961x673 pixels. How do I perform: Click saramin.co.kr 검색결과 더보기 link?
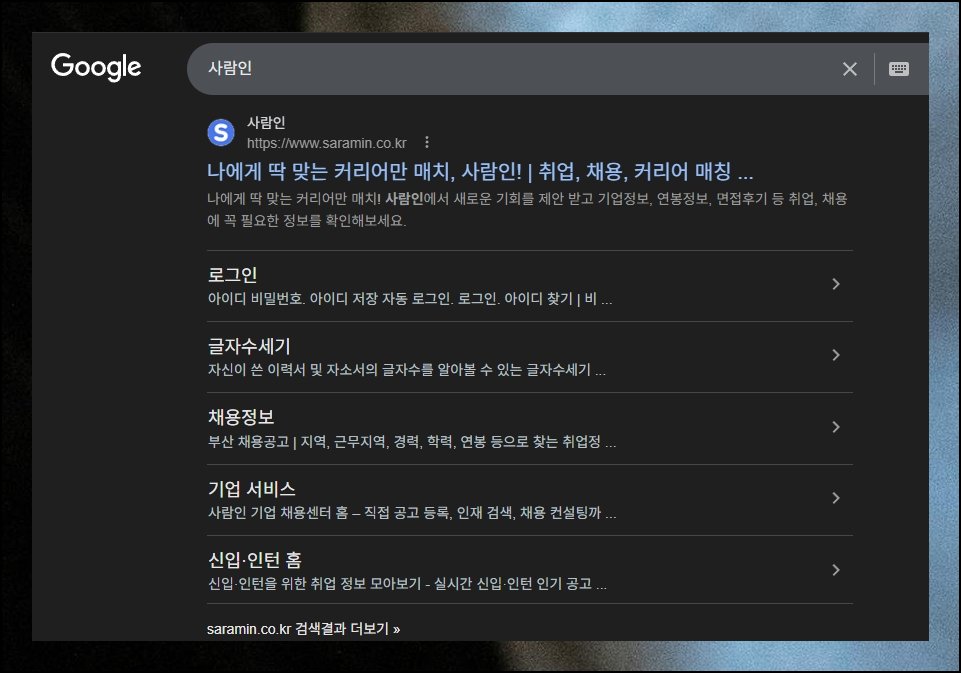[303, 629]
